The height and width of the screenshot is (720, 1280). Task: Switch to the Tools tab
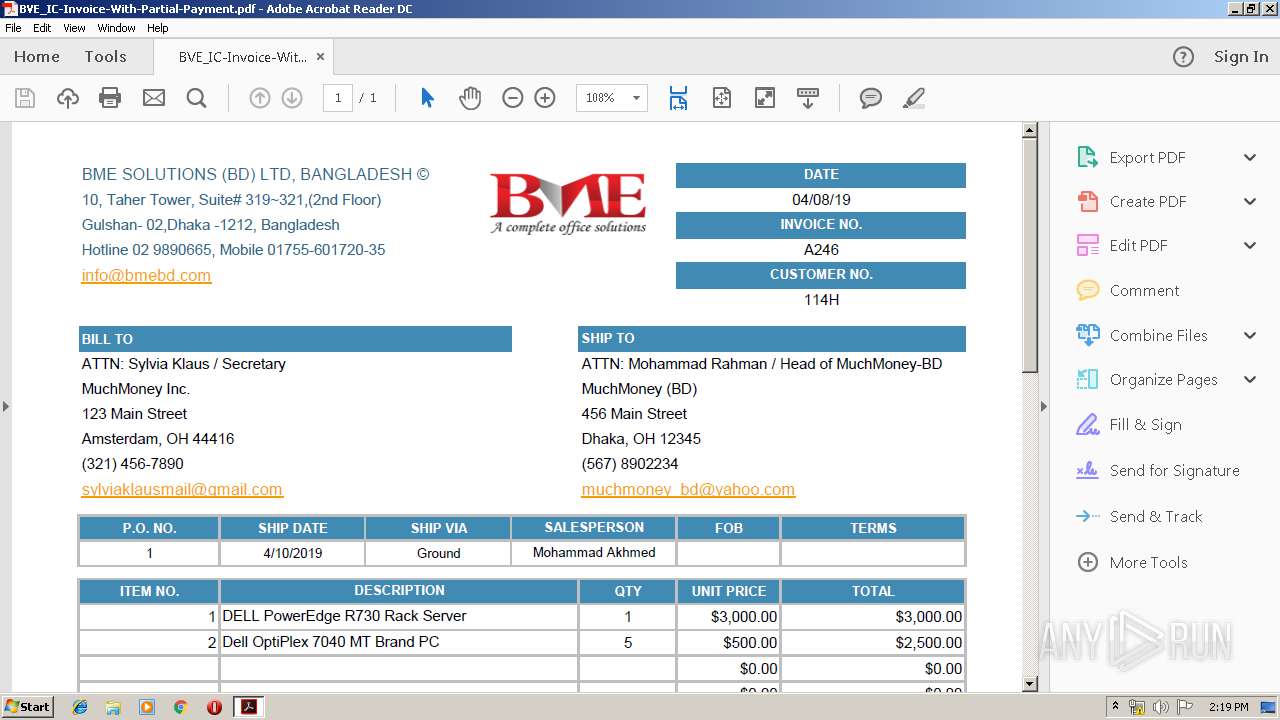(105, 57)
